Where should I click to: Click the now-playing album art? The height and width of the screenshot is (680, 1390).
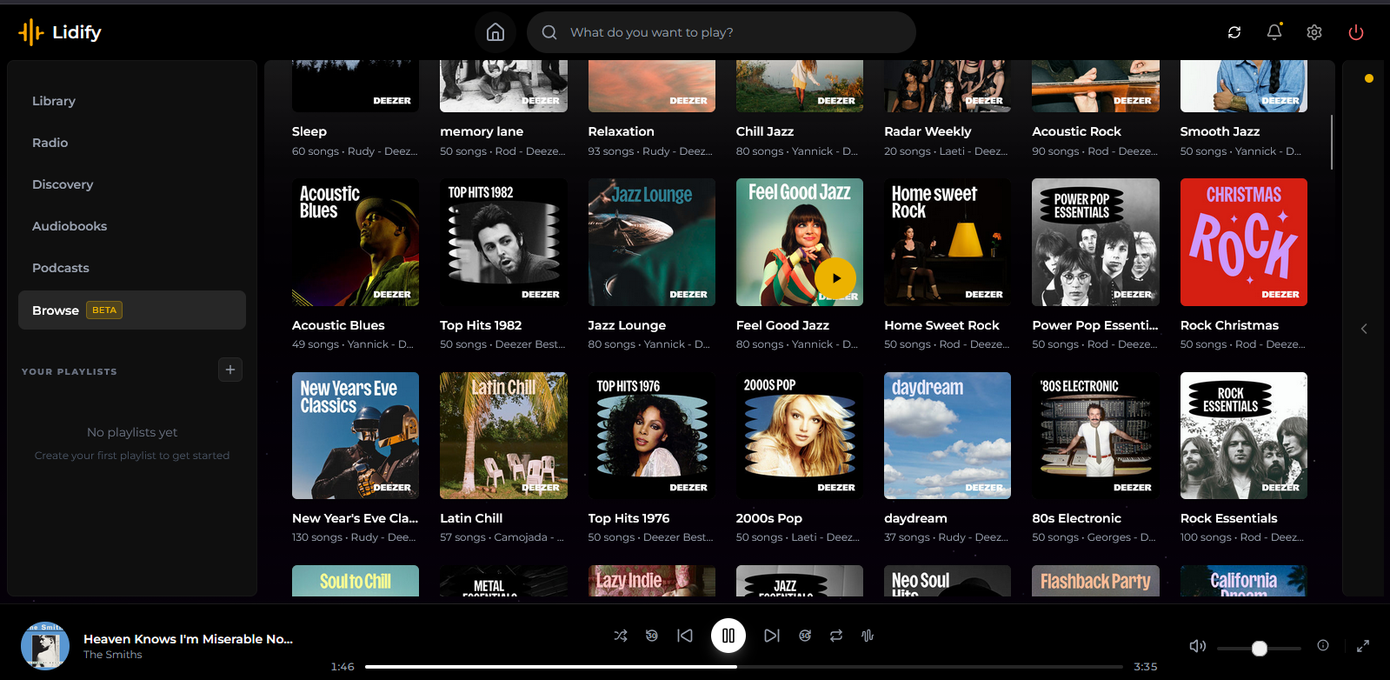click(45, 645)
